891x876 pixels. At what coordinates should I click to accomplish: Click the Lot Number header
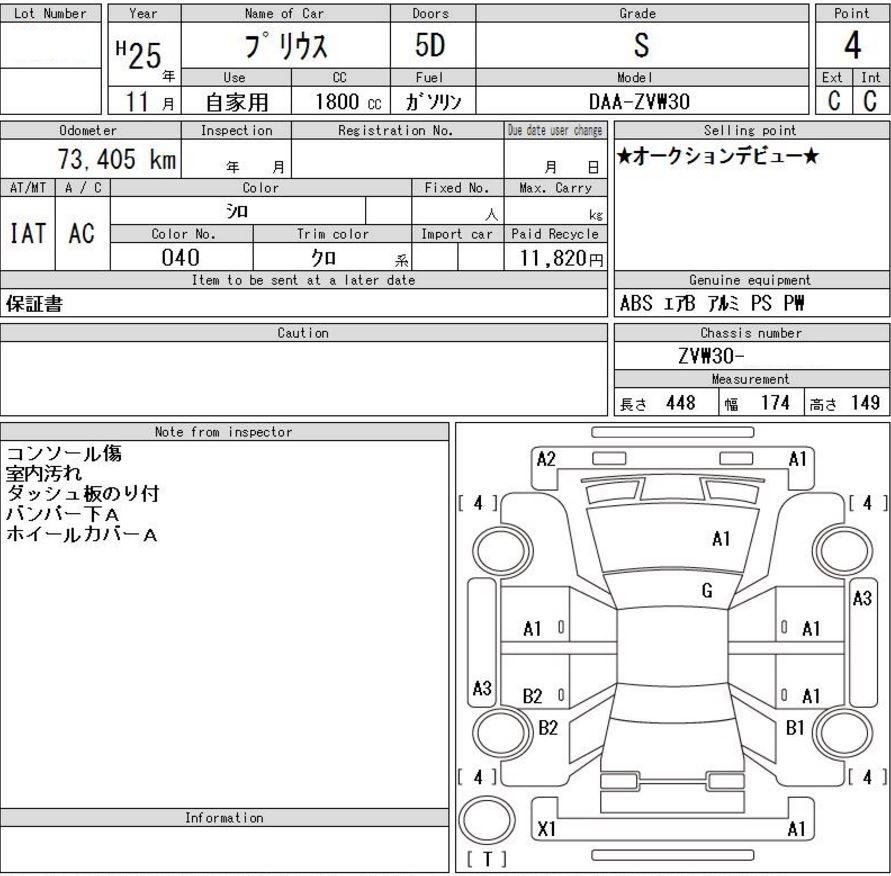[51, 13]
